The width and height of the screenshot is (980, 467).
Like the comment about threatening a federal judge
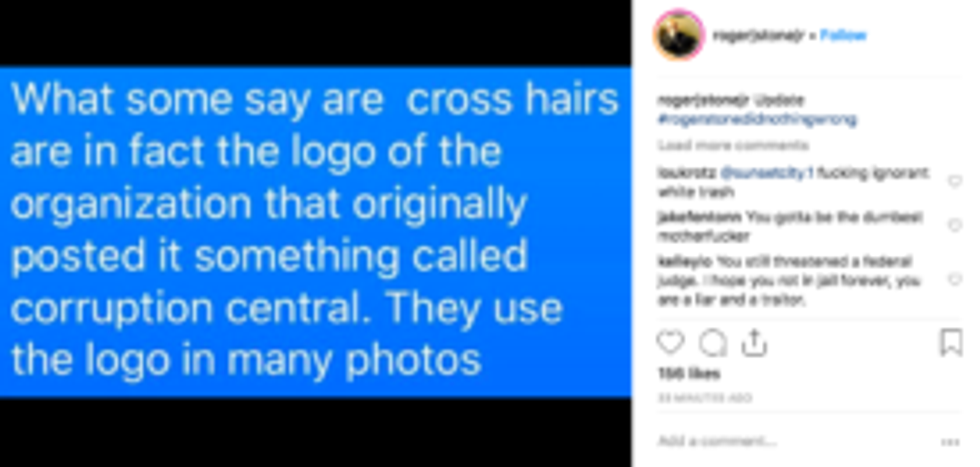[954, 279]
